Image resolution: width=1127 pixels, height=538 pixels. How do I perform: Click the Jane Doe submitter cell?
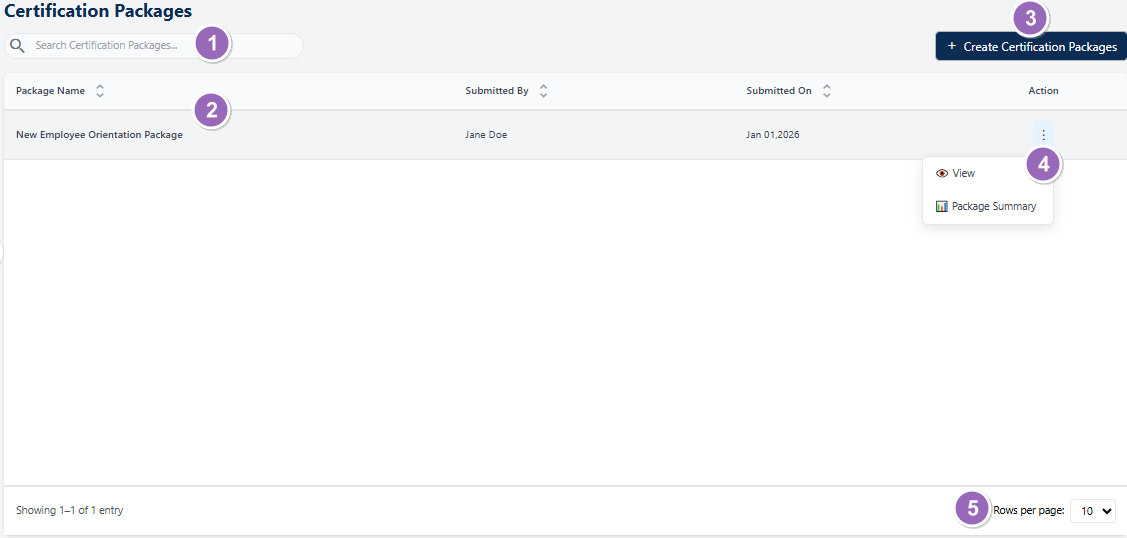pyautogui.click(x=486, y=135)
